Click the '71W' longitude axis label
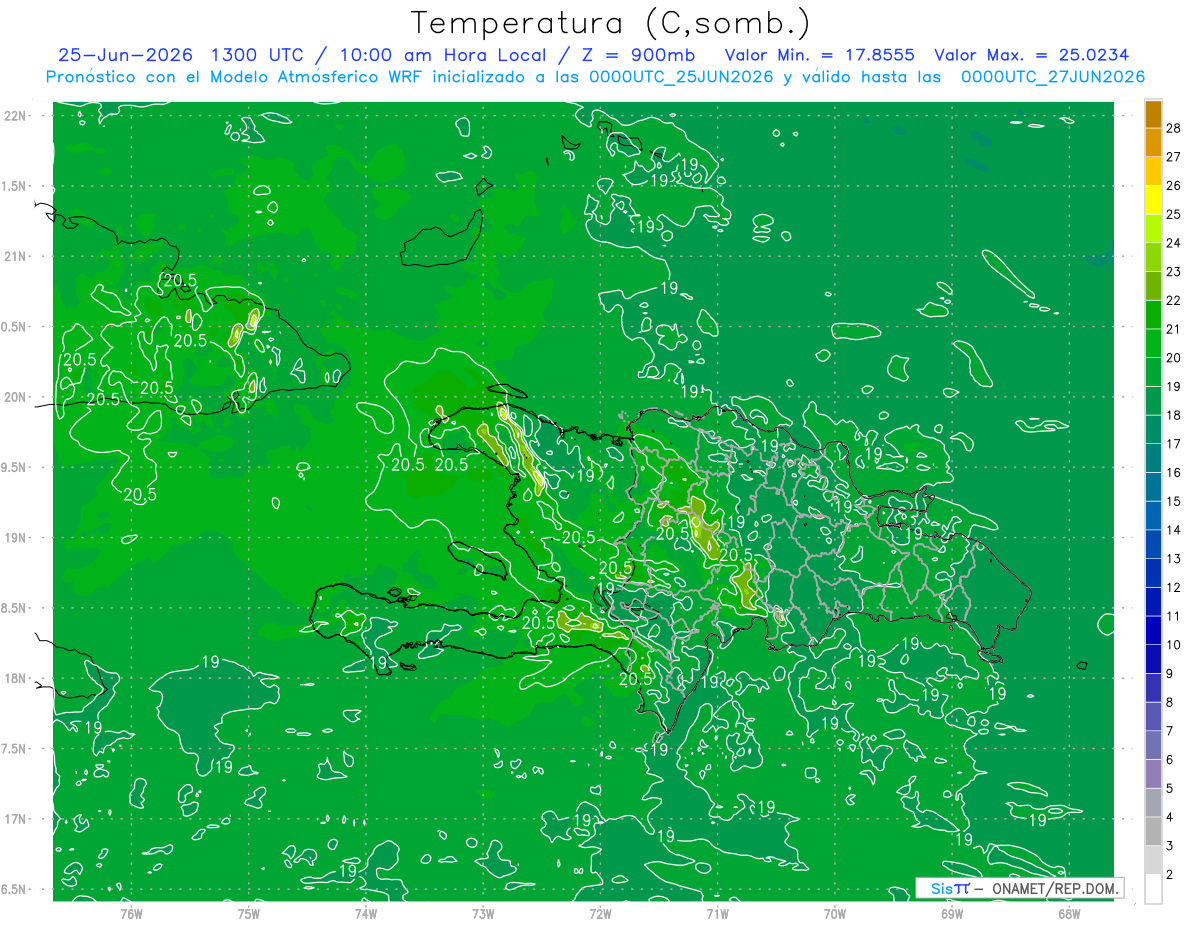The width and height of the screenshot is (1200, 927). point(717,913)
